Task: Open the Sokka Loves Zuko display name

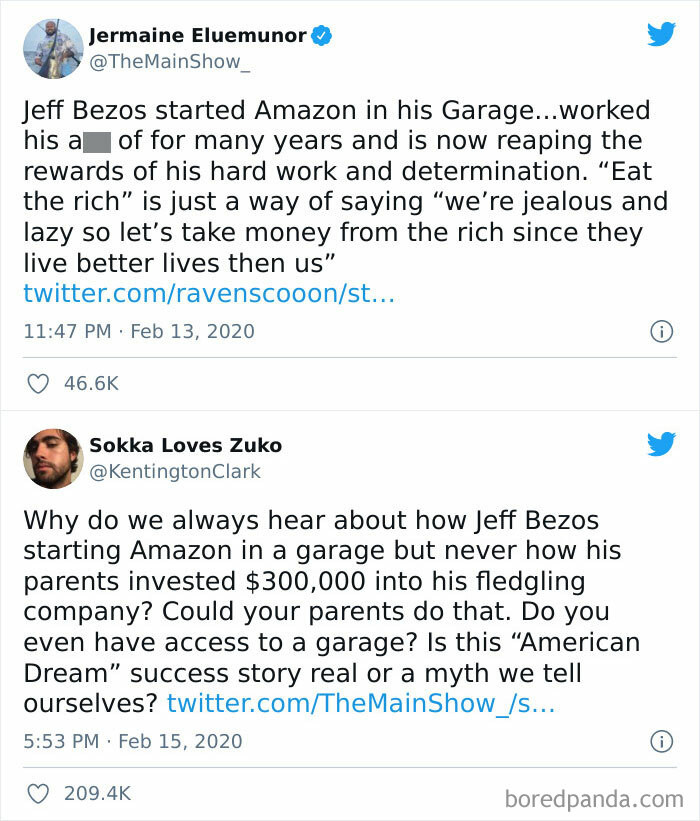Action: point(185,446)
